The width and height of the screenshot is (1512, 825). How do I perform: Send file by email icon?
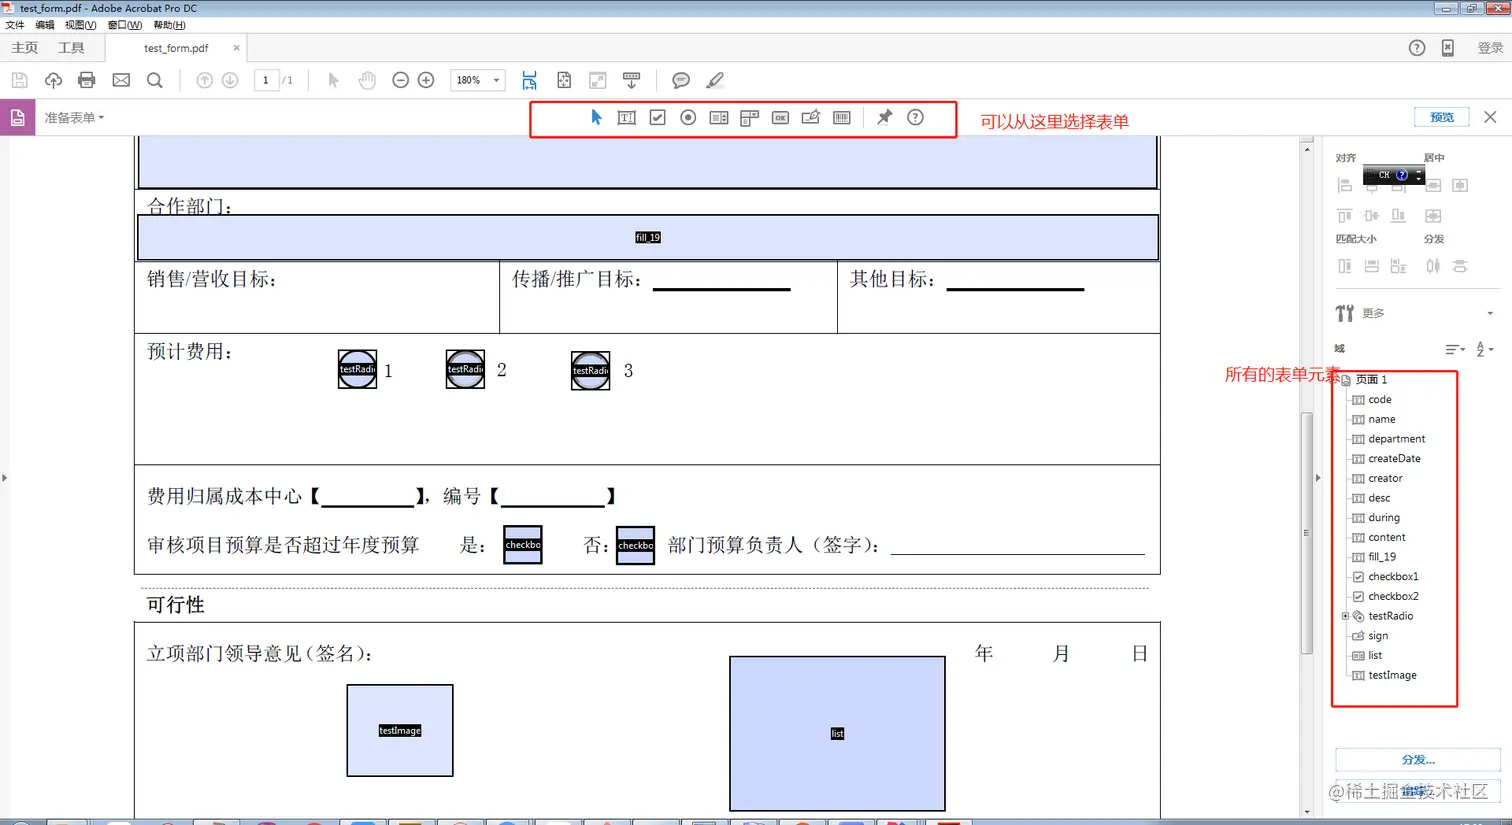click(x=121, y=80)
